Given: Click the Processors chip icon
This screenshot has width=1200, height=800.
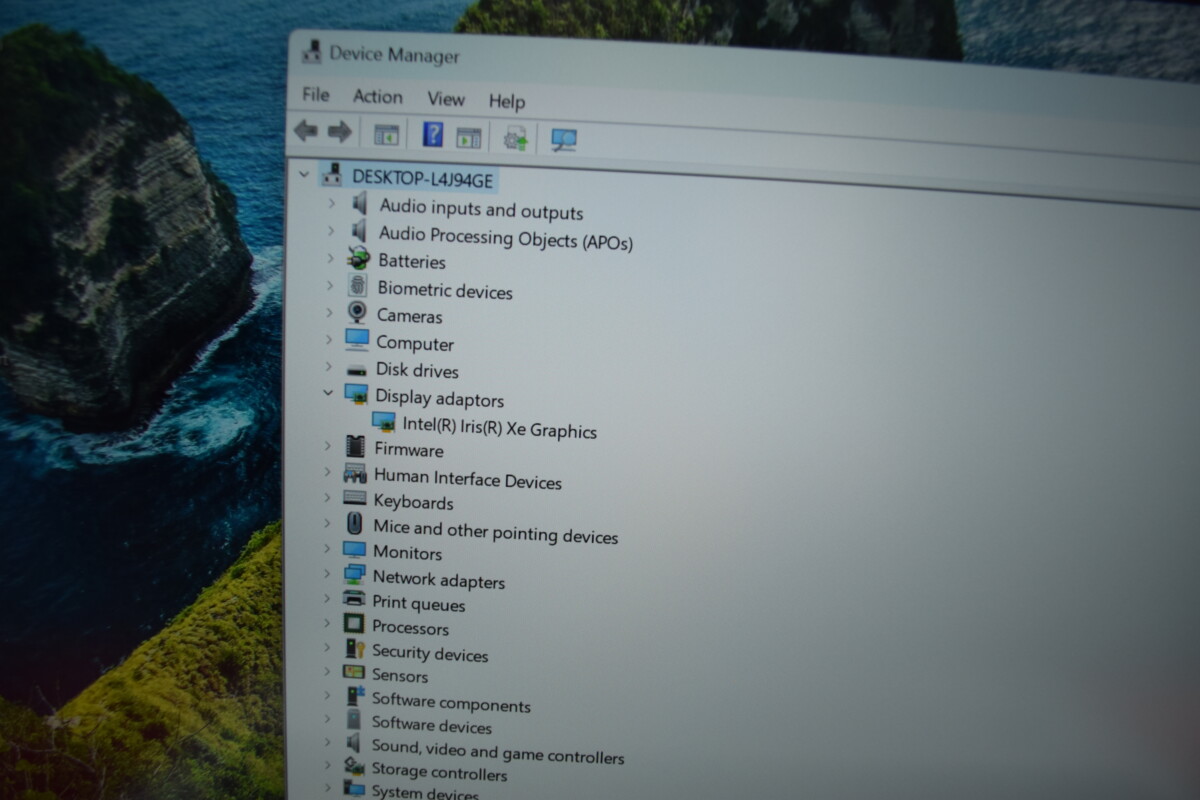Looking at the screenshot, I should point(354,624).
